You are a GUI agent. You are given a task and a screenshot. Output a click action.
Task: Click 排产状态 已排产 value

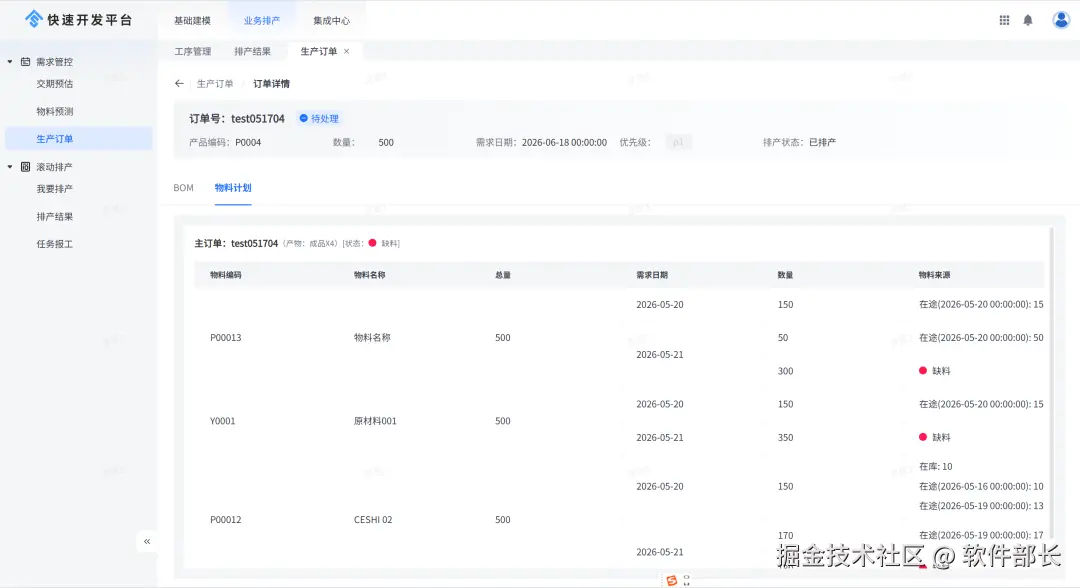(x=822, y=143)
